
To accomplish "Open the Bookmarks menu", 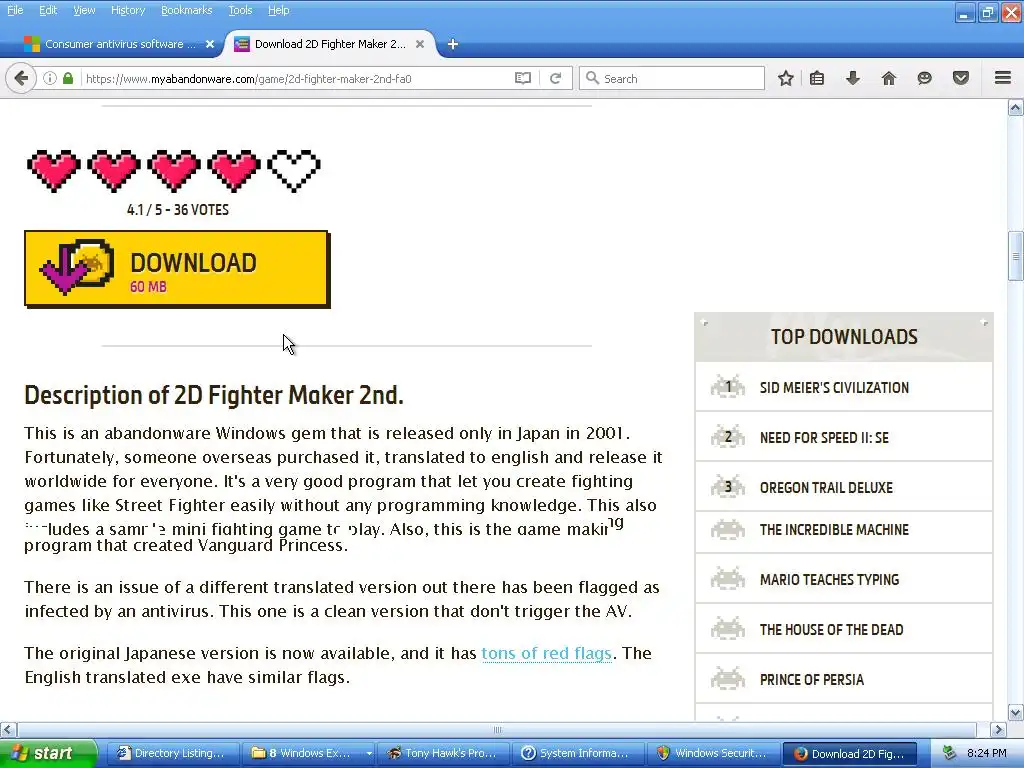I will pyautogui.click(x=186, y=10).
